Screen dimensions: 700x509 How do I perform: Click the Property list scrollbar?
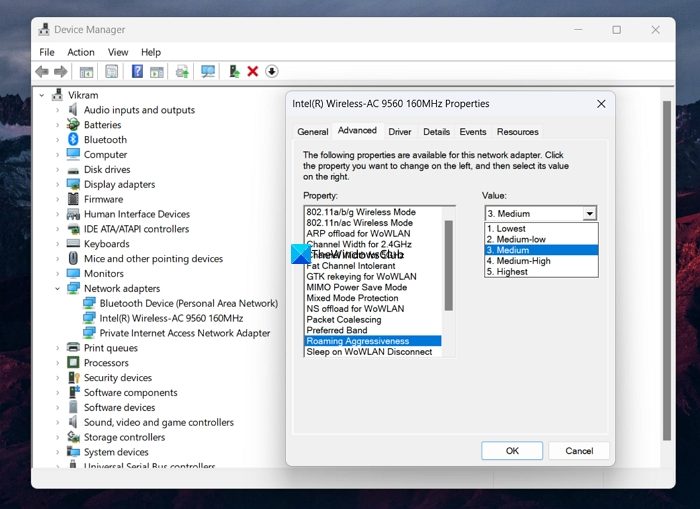tap(449, 265)
